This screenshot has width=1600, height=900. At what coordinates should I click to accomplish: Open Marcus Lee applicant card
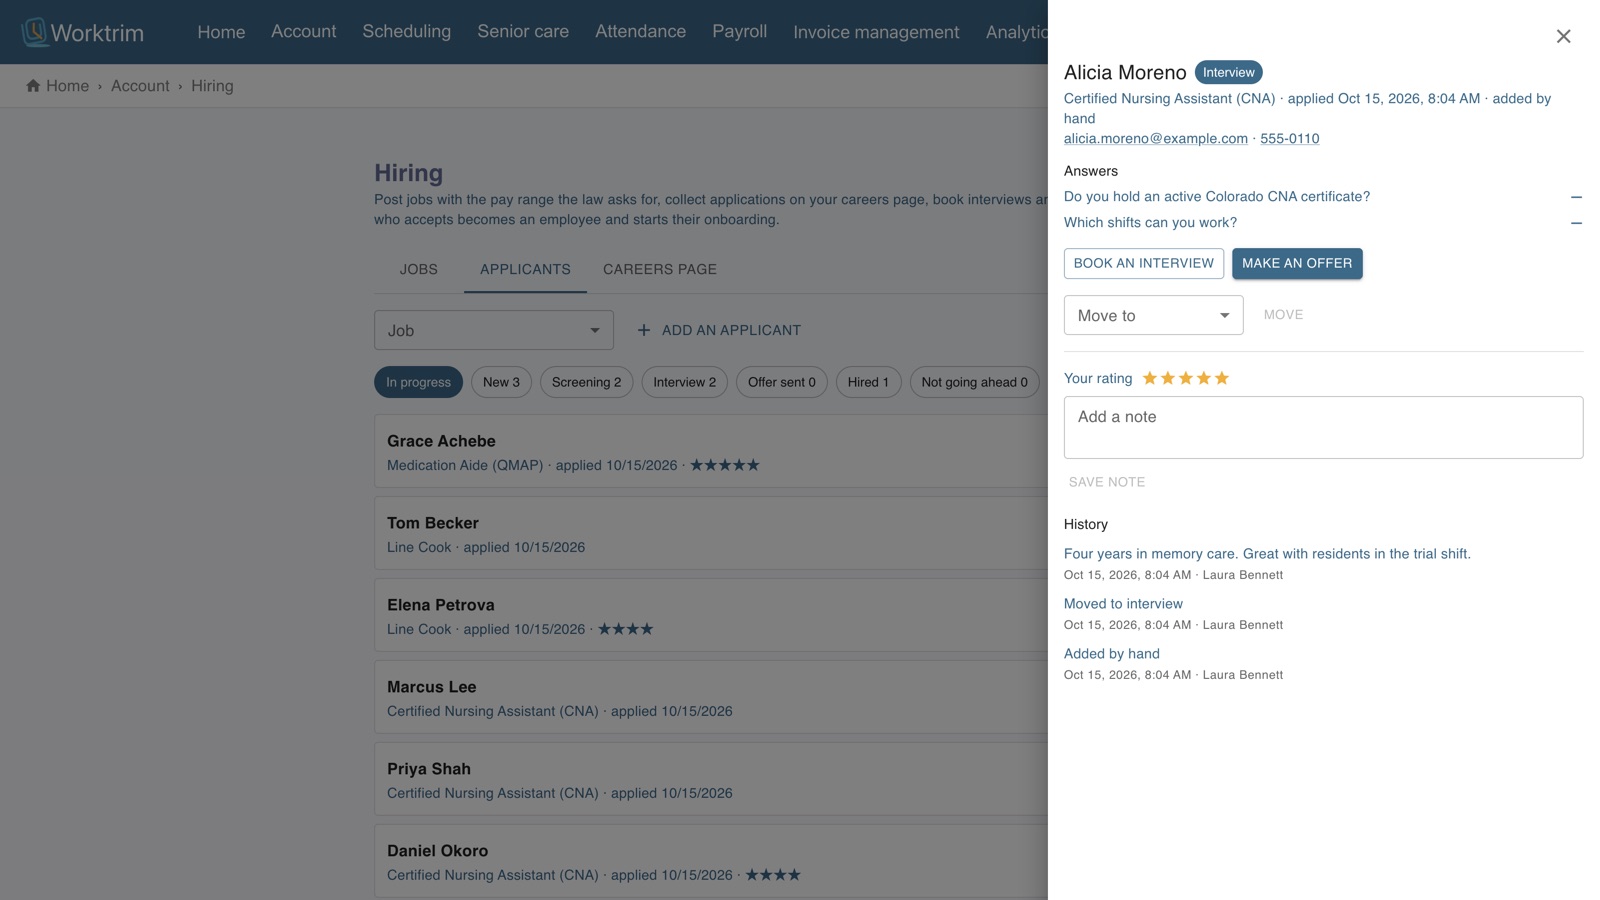click(x=712, y=698)
